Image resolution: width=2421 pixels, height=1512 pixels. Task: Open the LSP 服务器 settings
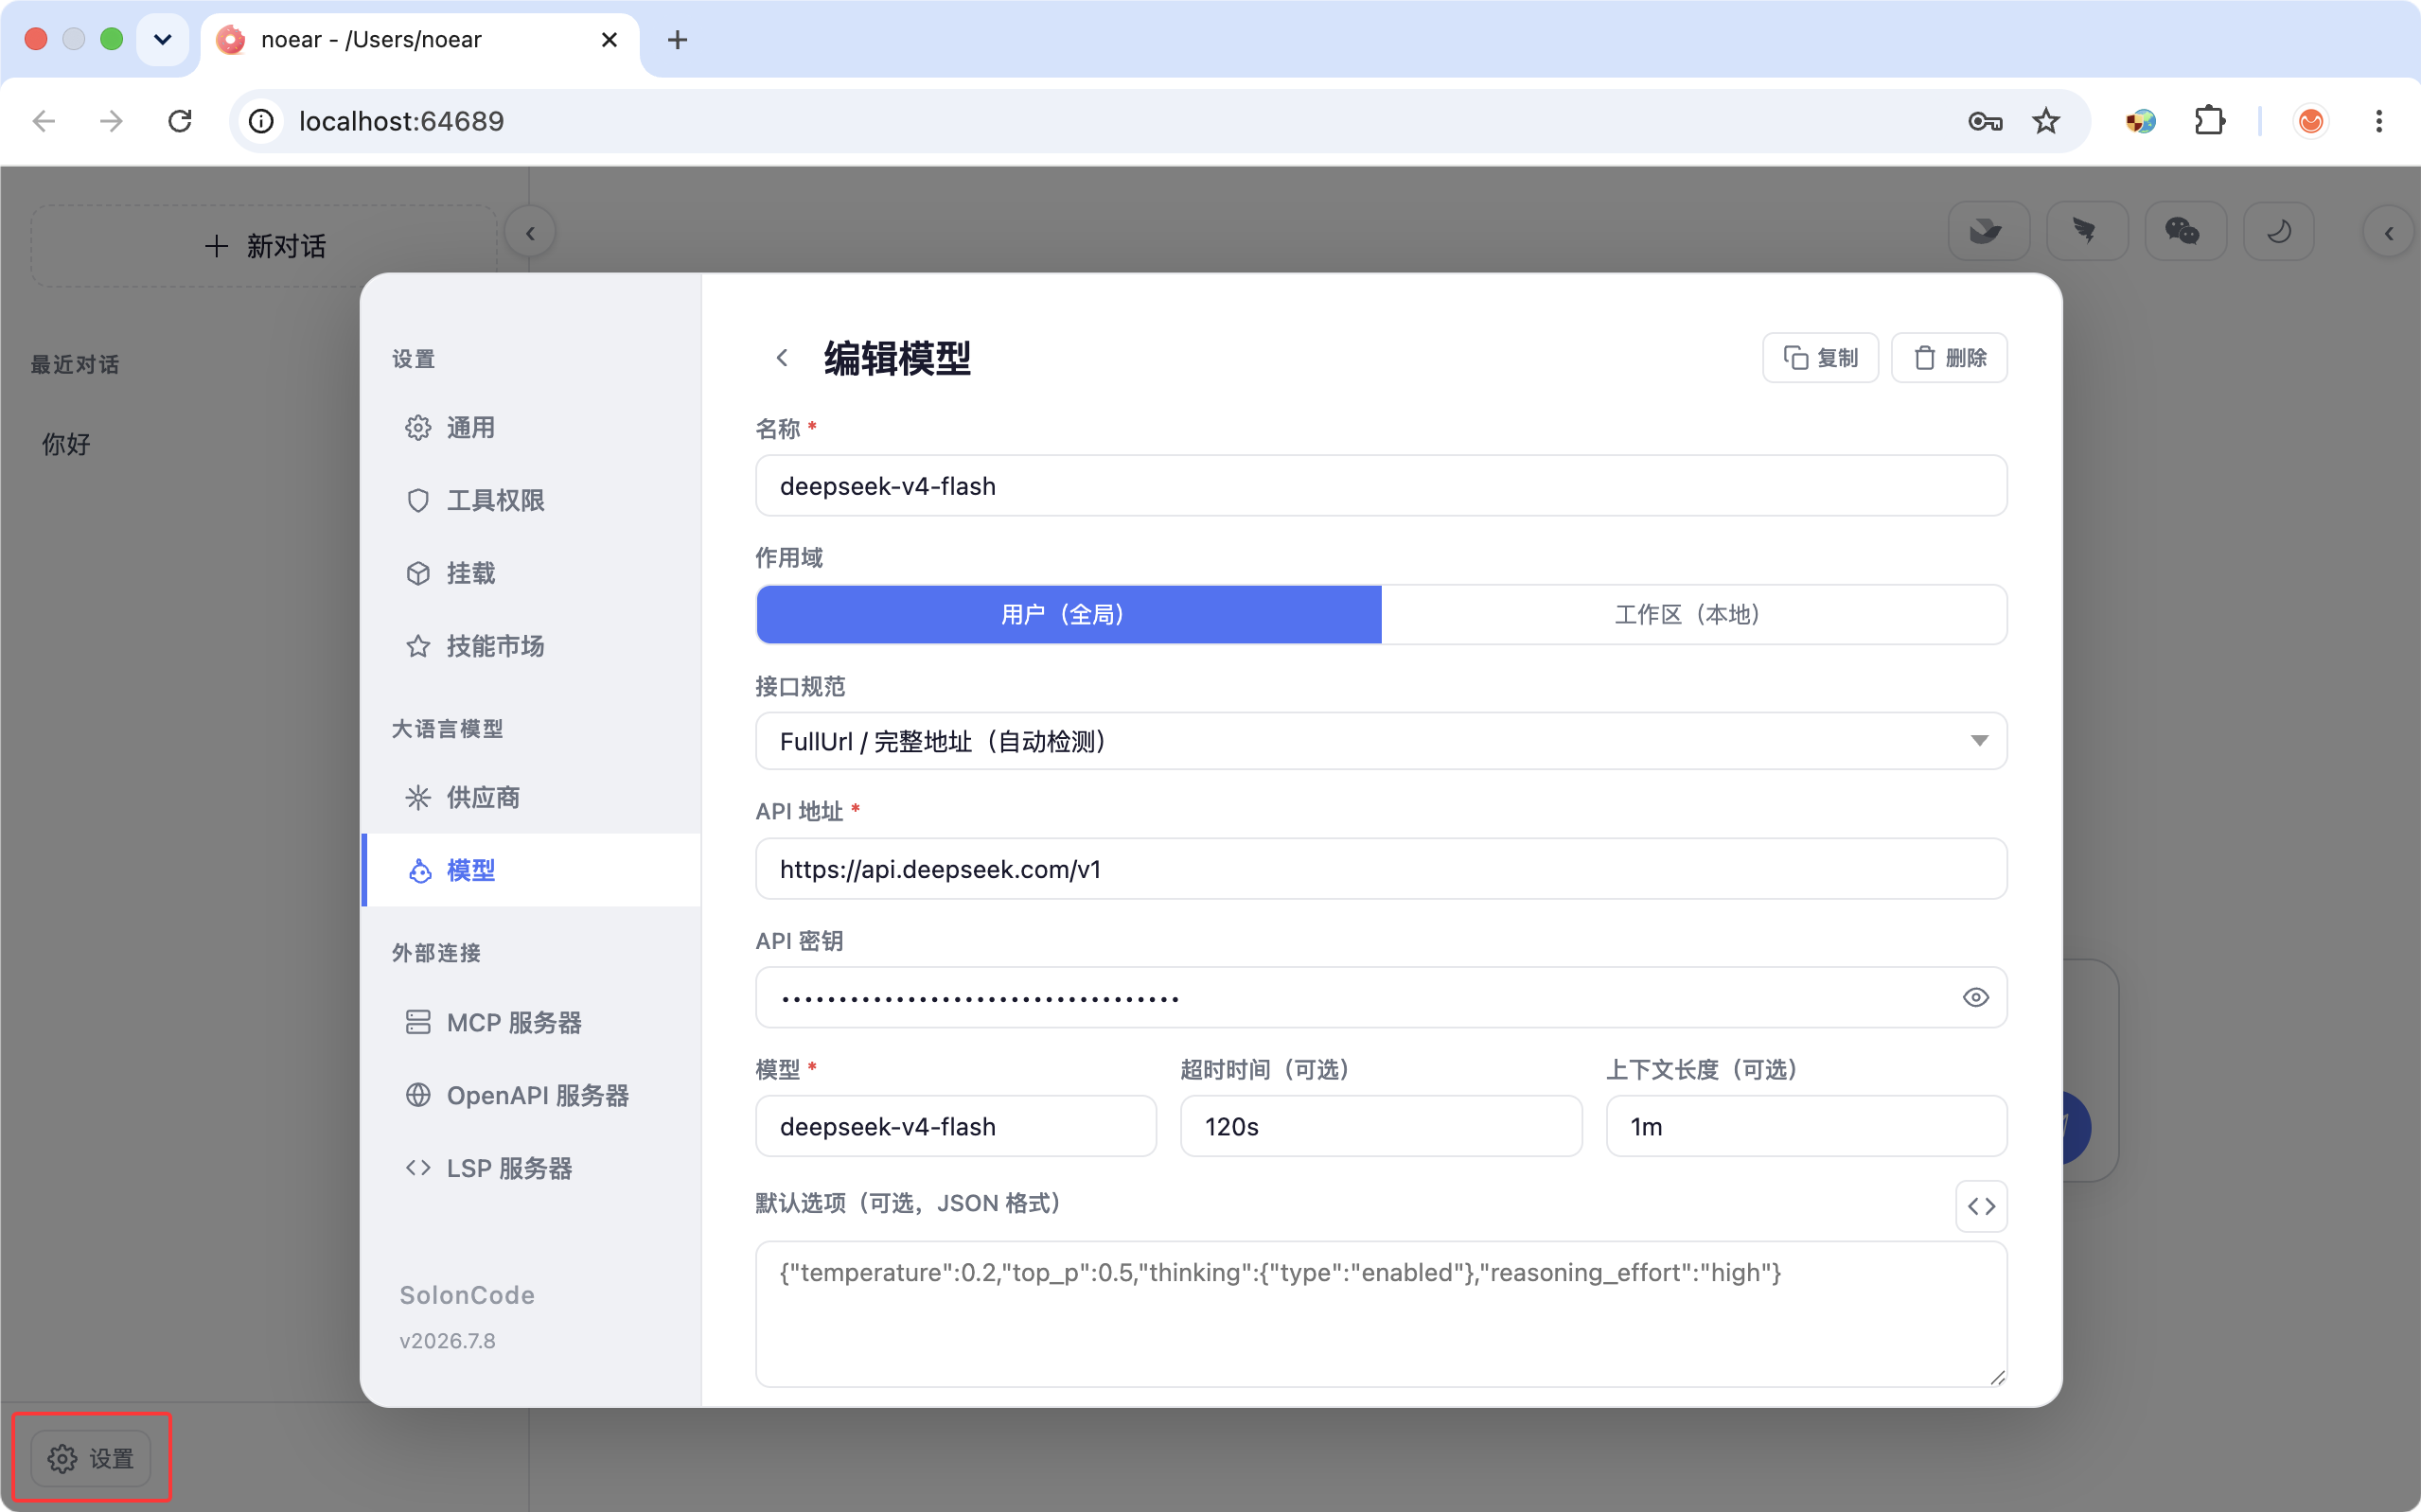531,1168
